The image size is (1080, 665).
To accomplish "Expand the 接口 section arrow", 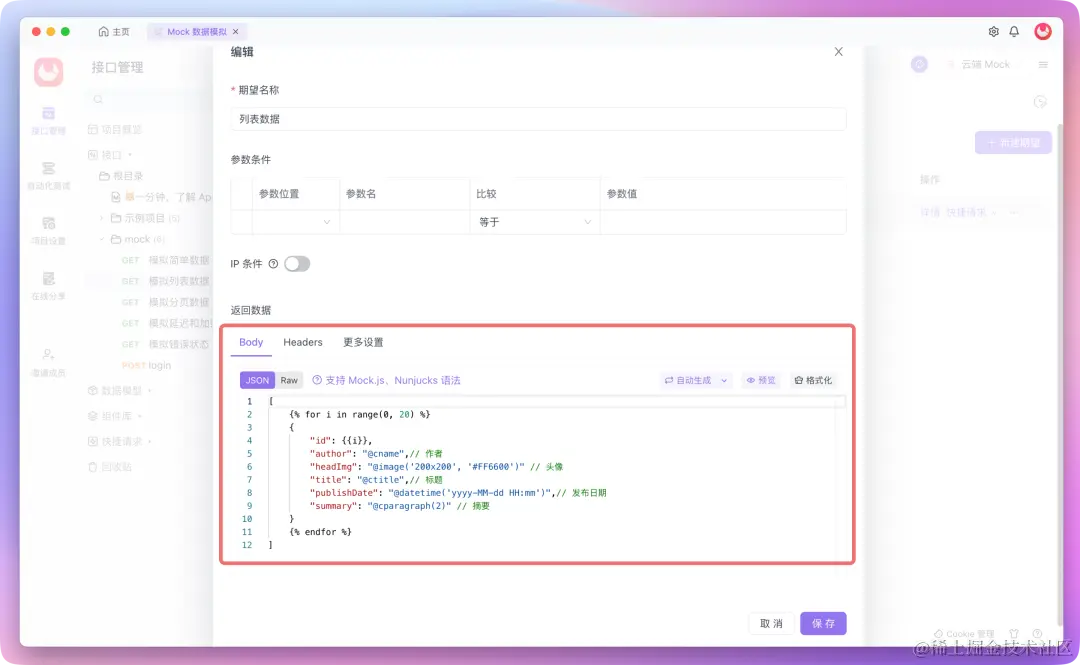I will [x=129, y=155].
